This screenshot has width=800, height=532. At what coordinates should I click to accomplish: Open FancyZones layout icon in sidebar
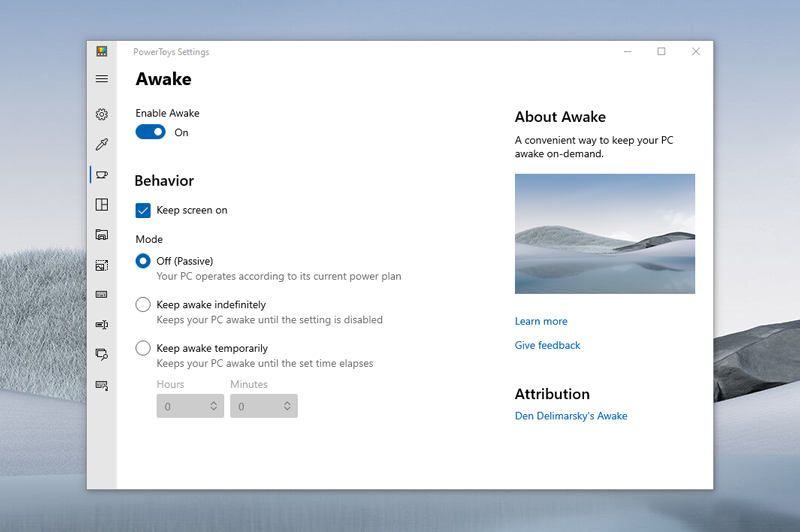101,205
